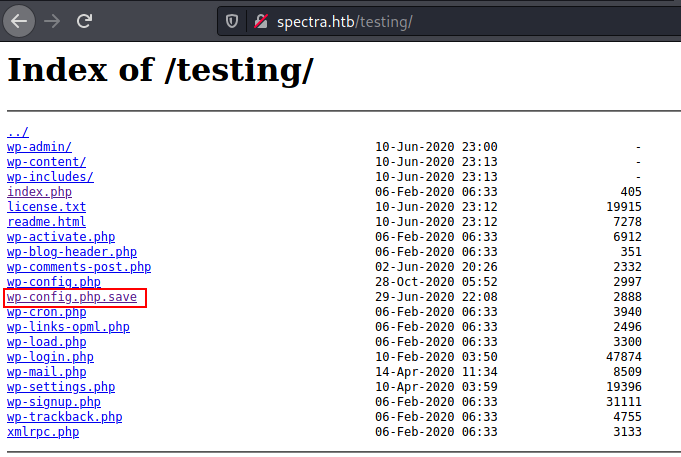
Task: Select the file size 31111
Action: click(624, 402)
